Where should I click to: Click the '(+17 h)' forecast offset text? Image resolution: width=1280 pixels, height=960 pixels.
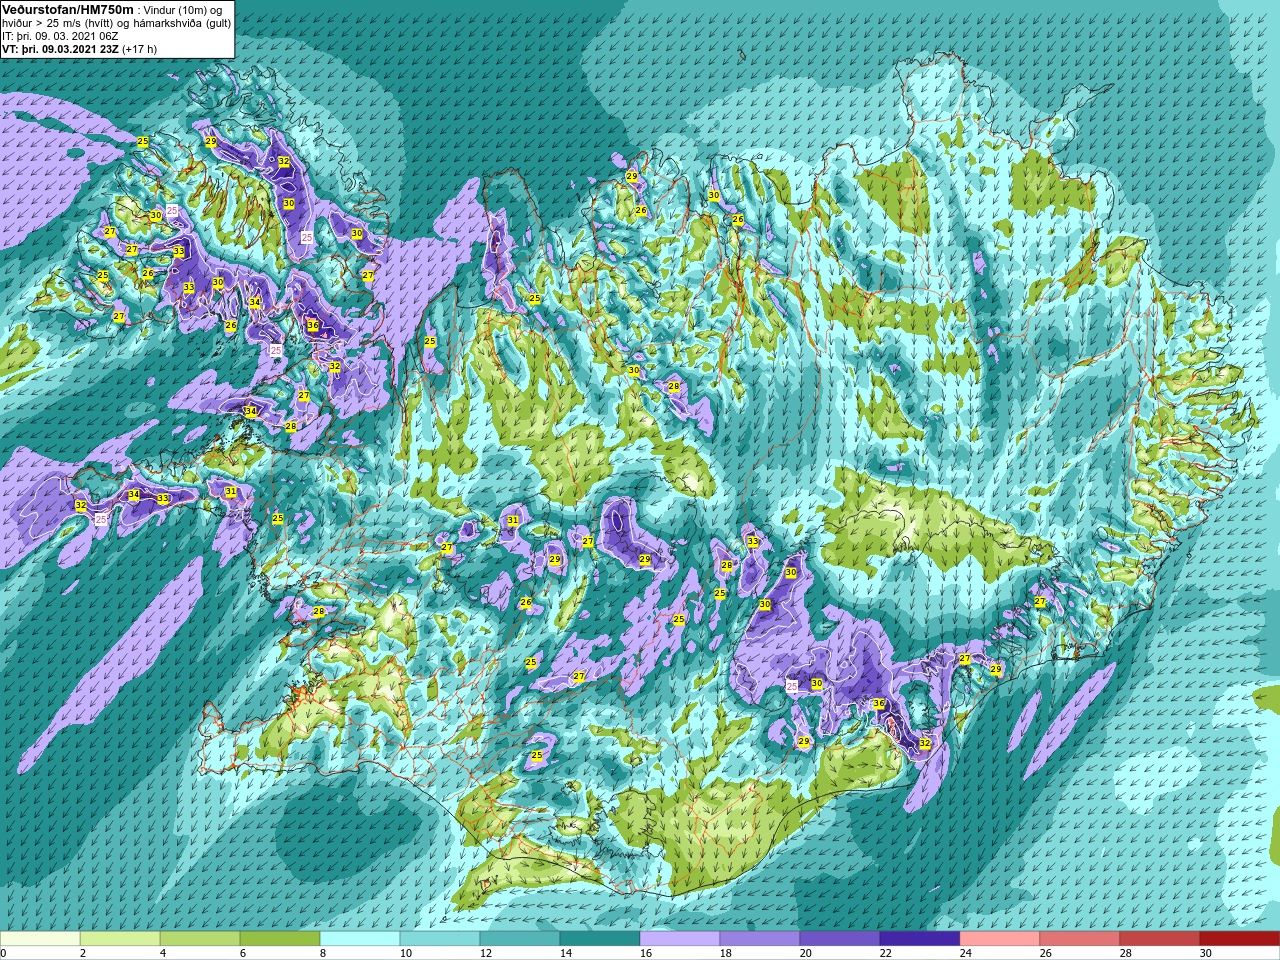(140, 48)
